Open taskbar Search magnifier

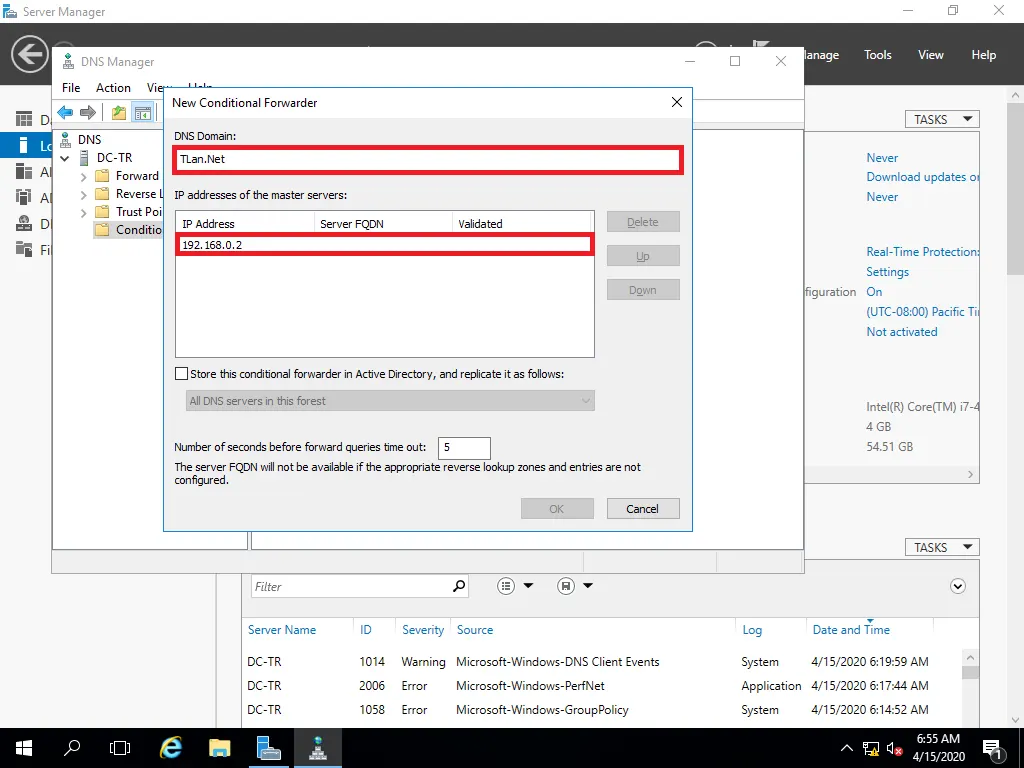tap(72, 748)
